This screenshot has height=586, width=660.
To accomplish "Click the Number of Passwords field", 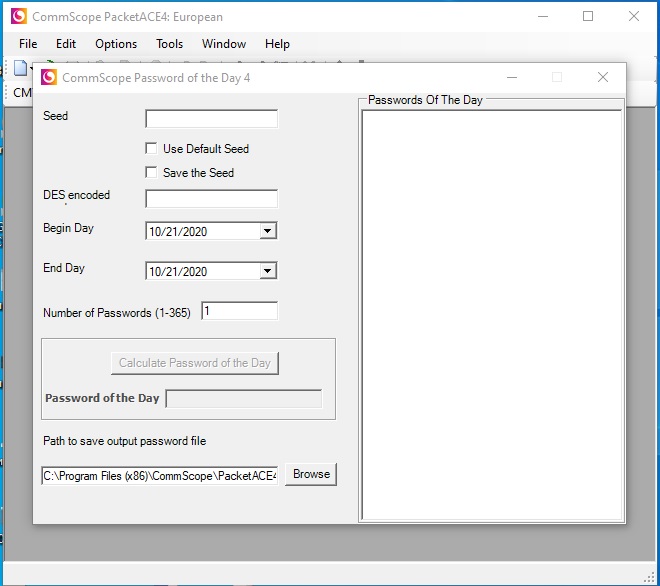I will pos(239,311).
